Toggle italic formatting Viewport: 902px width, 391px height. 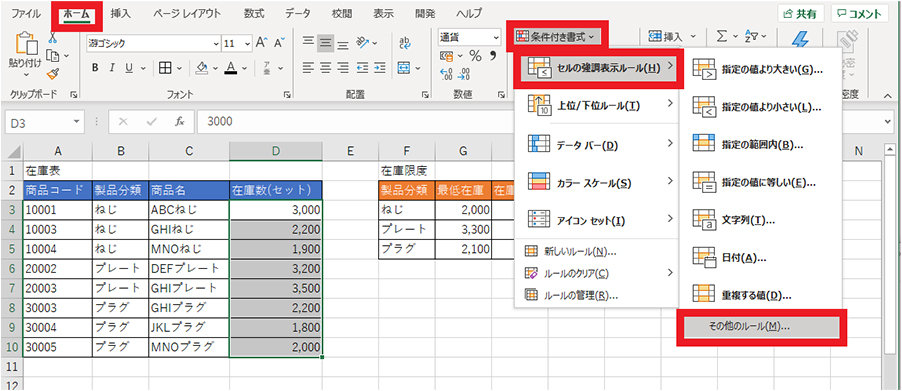click(112, 68)
